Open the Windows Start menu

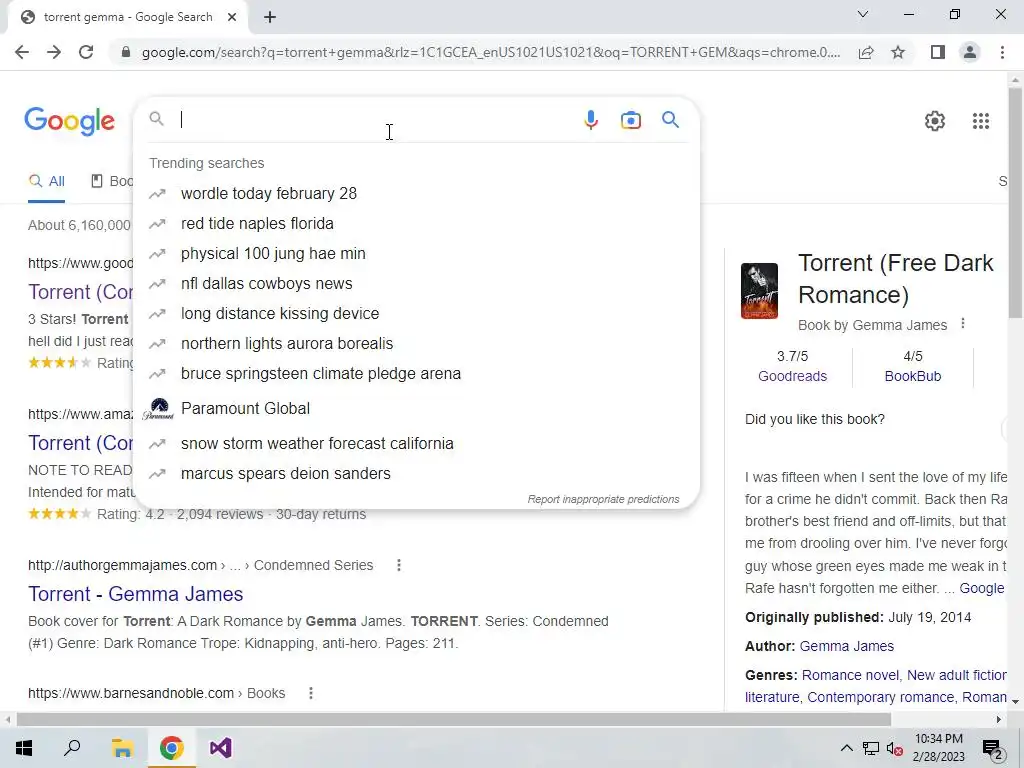[x=24, y=748]
